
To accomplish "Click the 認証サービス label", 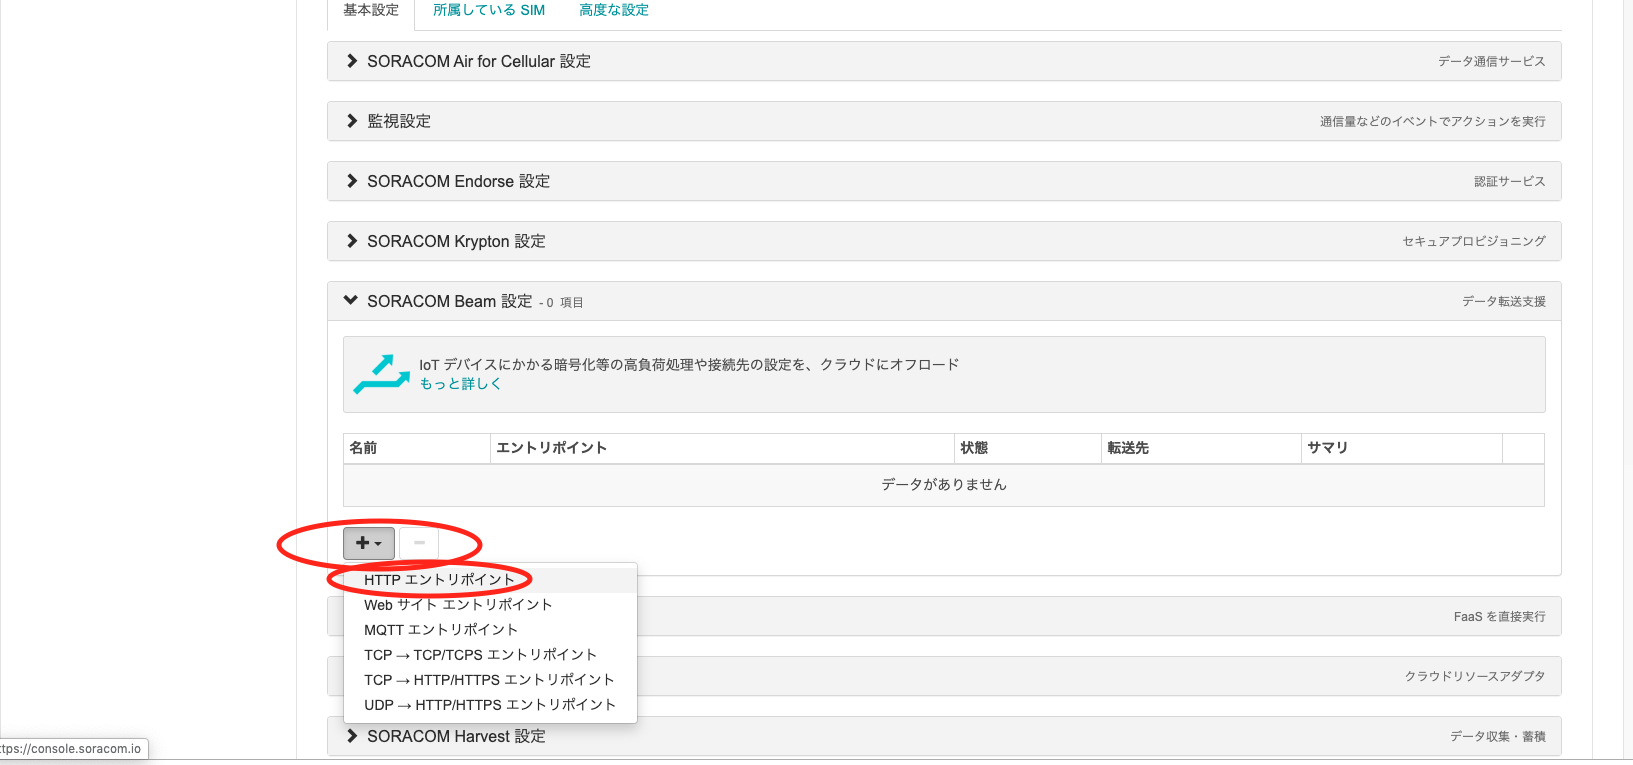I will pos(1510,182).
